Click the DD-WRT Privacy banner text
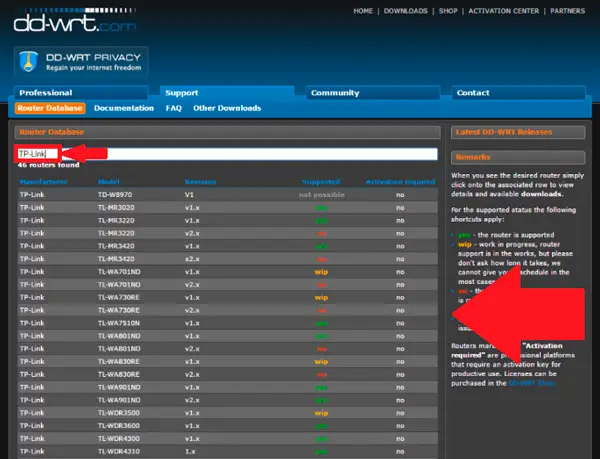The height and width of the screenshot is (459, 600). [x=93, y=62]
